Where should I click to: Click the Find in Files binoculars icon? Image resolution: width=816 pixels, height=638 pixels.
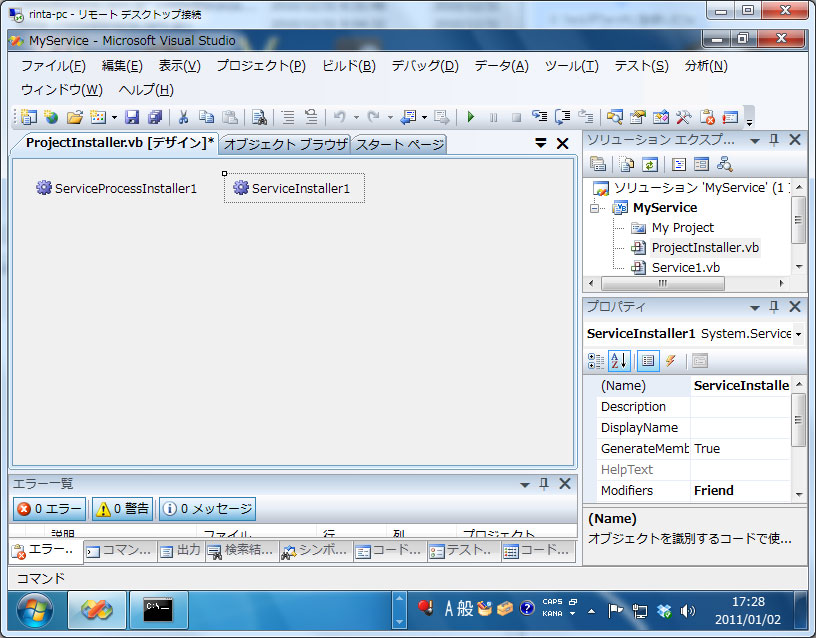(x=259, y=117)
